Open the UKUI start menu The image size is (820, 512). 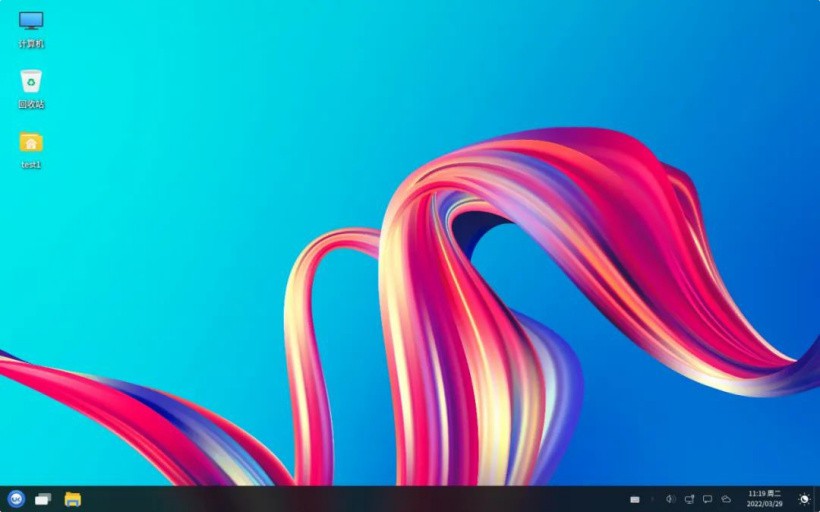[16, 498]
